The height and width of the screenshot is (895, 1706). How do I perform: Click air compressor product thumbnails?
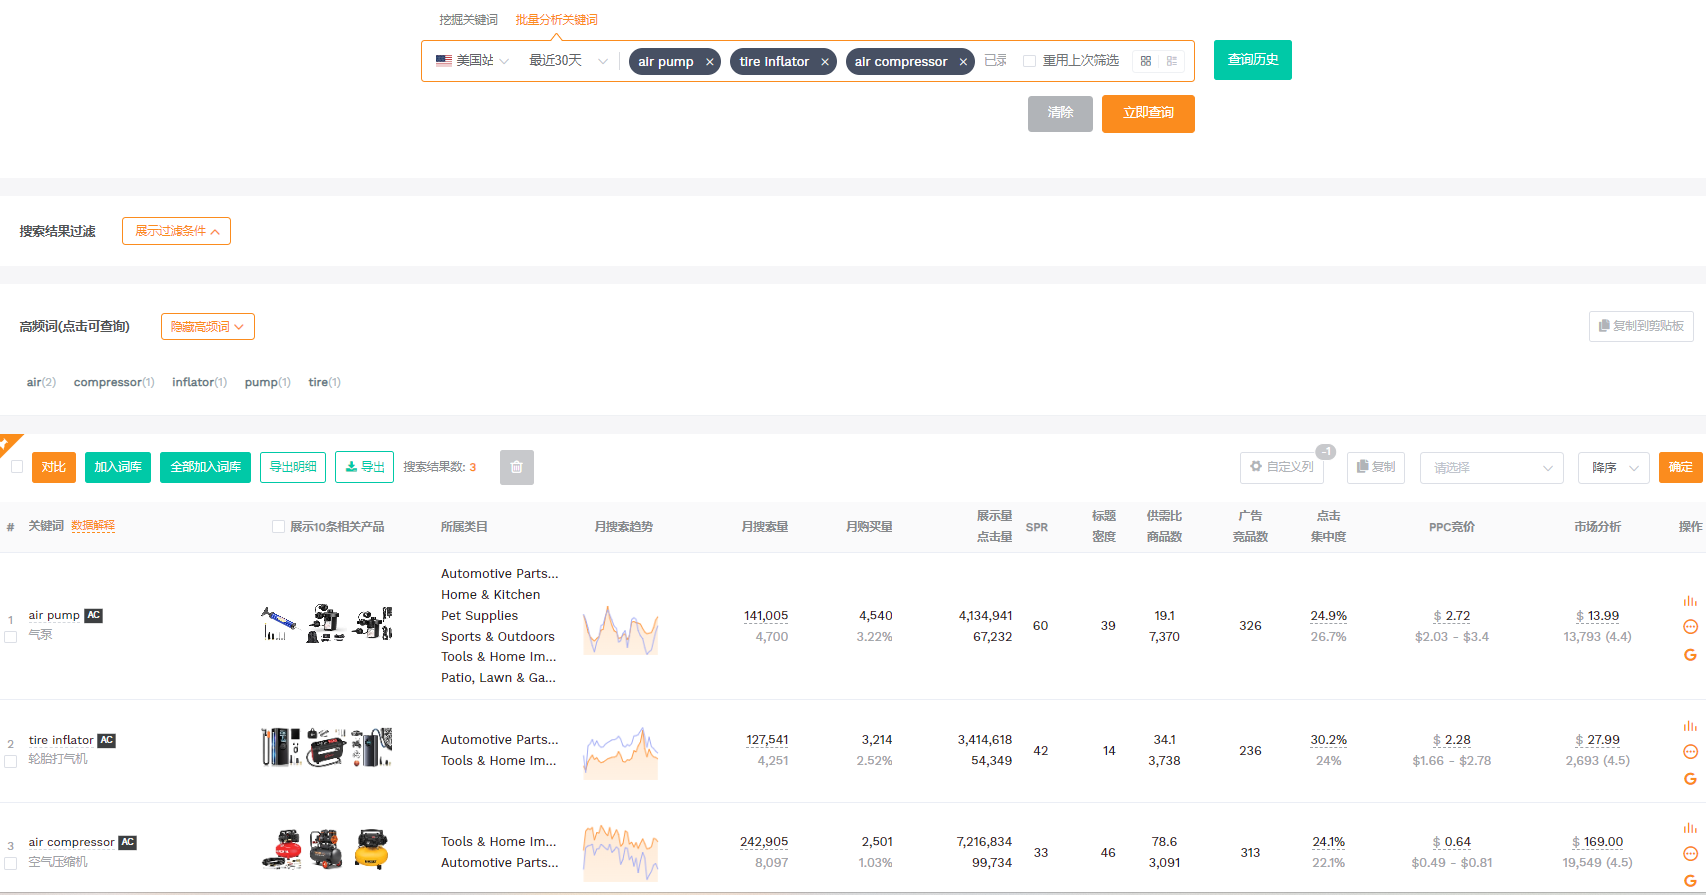point(325,850)
